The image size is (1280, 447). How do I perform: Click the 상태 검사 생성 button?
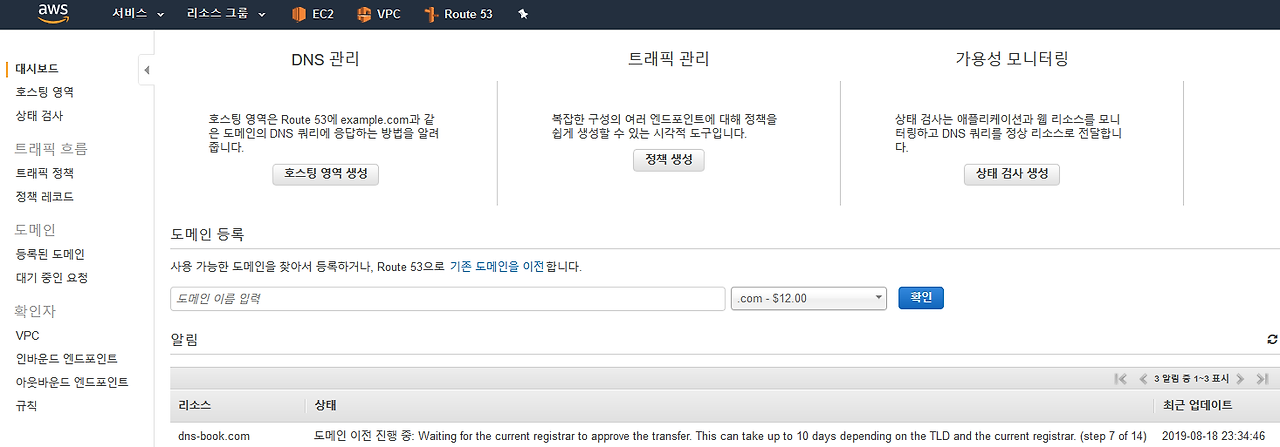[x=1012, y=173]
